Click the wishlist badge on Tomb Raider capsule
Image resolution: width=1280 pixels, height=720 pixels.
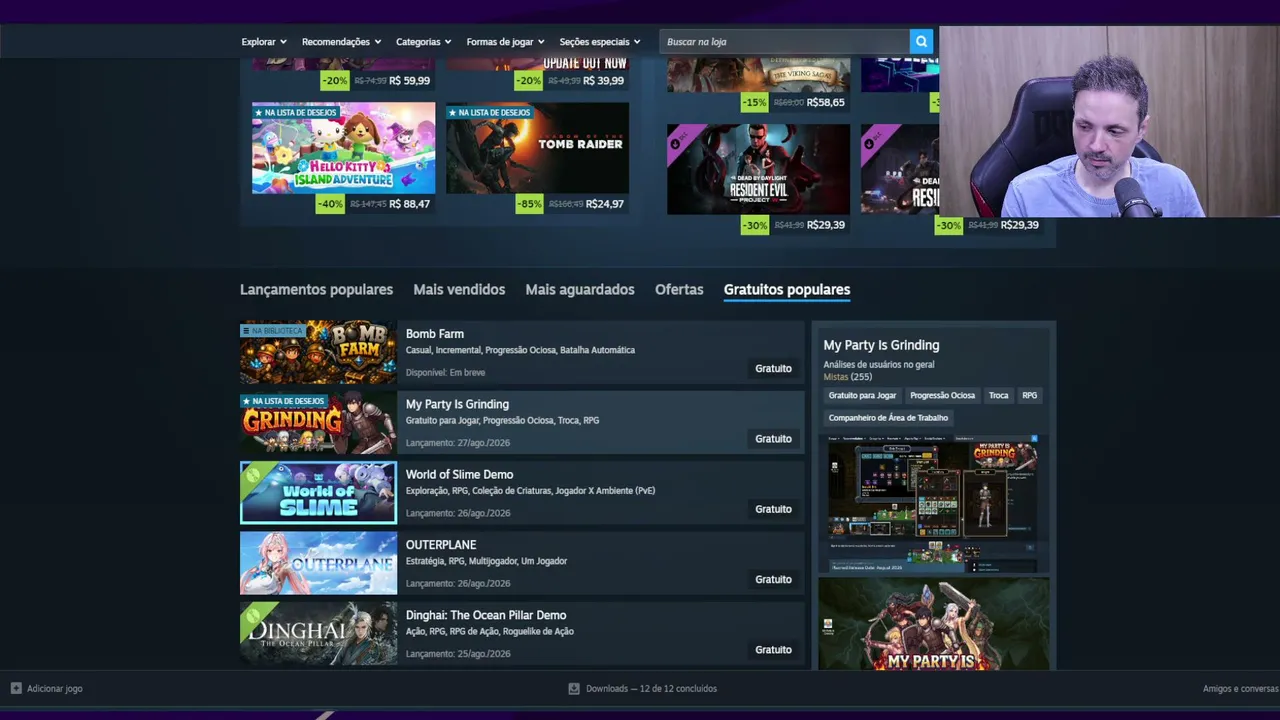pos(488,112)
